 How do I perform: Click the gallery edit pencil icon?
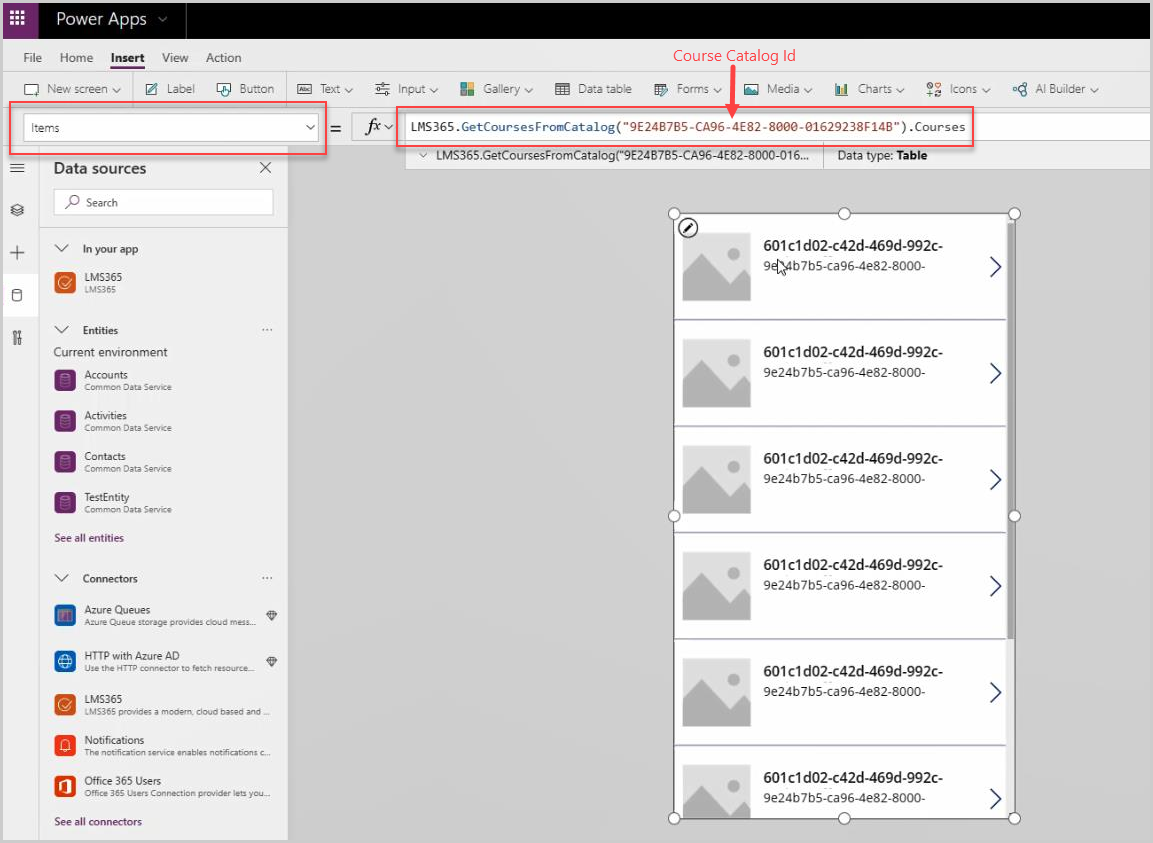pos(688,228)
